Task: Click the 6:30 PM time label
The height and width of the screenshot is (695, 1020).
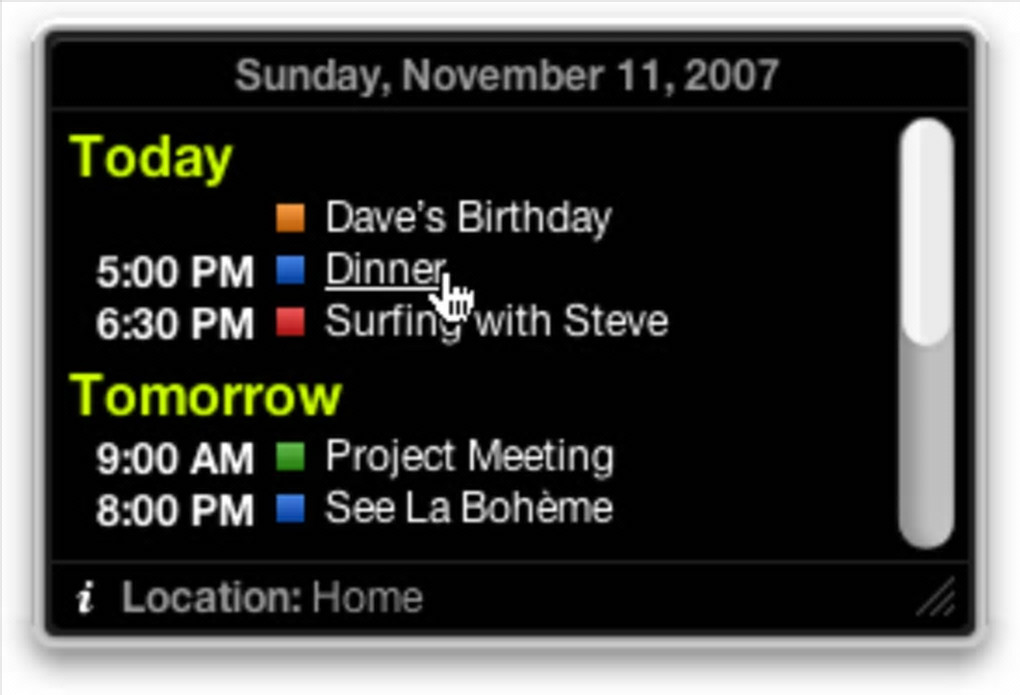Action: pyautogui.click(x=175, y=323)
